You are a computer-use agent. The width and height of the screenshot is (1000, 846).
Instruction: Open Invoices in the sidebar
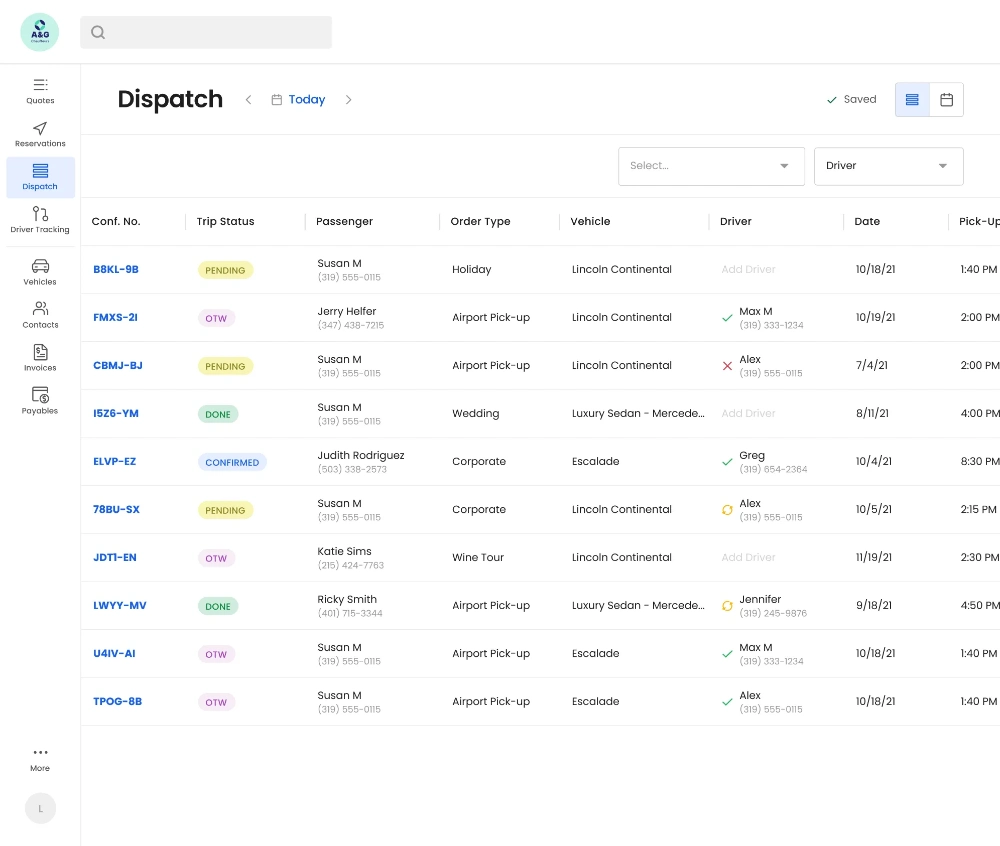tap(40, 358)
